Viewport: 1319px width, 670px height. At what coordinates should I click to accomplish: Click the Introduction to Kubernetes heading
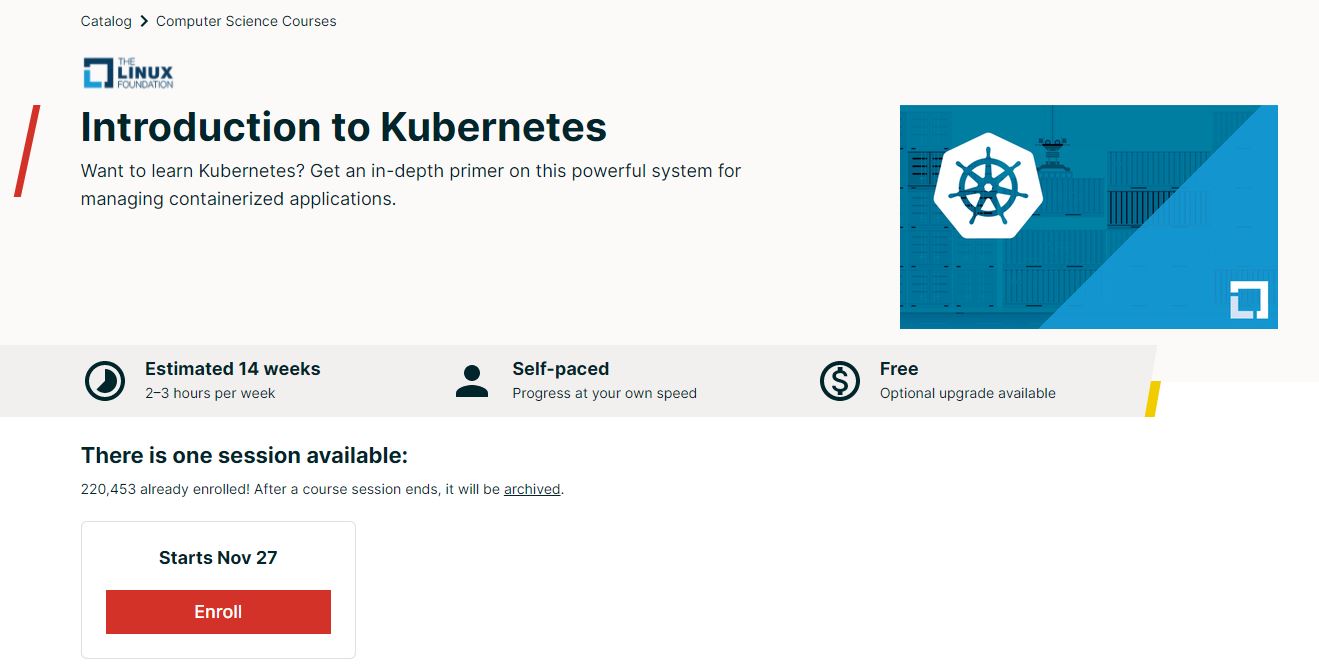point(343,127)
